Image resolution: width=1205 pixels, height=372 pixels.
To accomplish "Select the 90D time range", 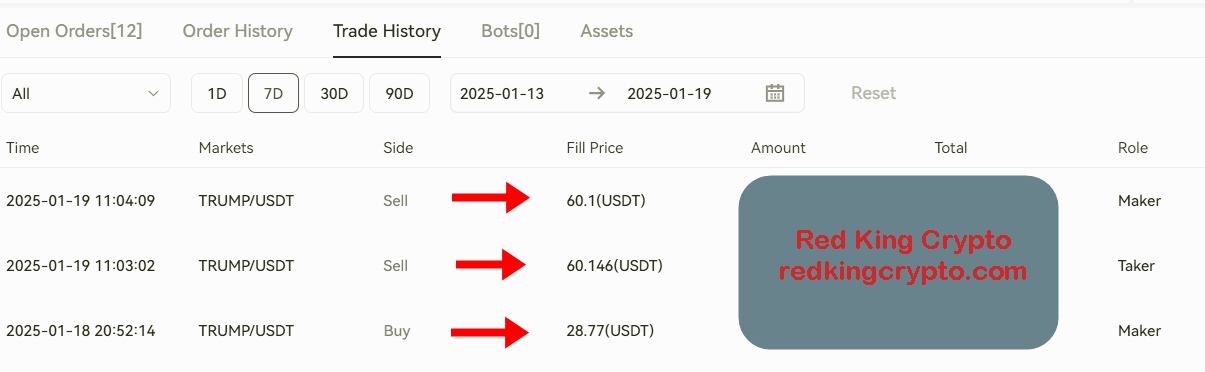I will pyautogui.click(x=399, y=93).
